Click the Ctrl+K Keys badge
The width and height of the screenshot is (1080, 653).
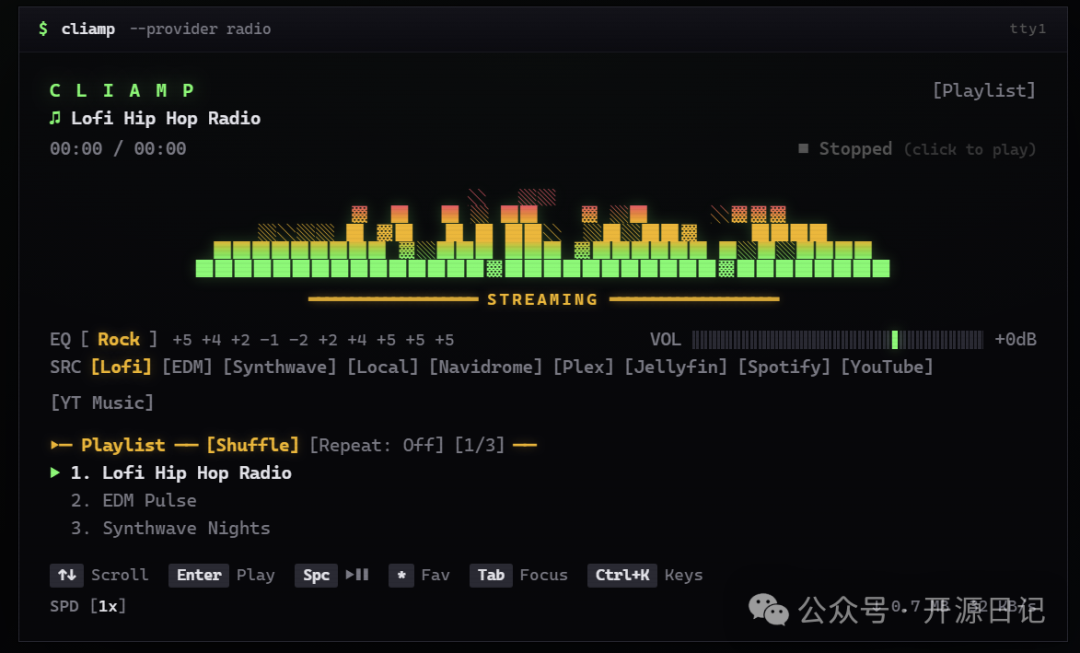click(x=622, y=575)
